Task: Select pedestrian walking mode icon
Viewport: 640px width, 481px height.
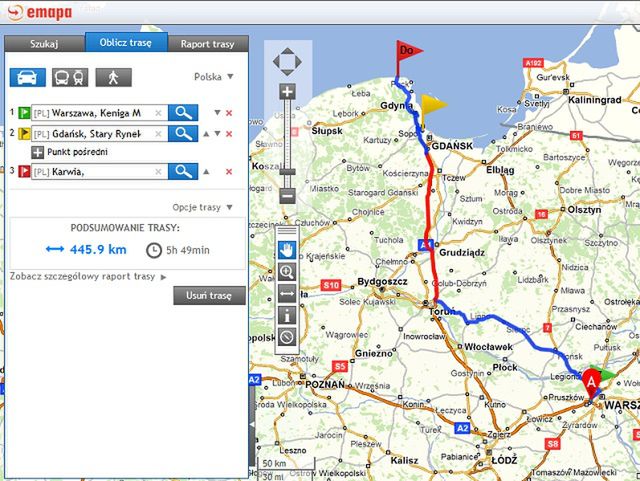Action: tap(113, 77)
